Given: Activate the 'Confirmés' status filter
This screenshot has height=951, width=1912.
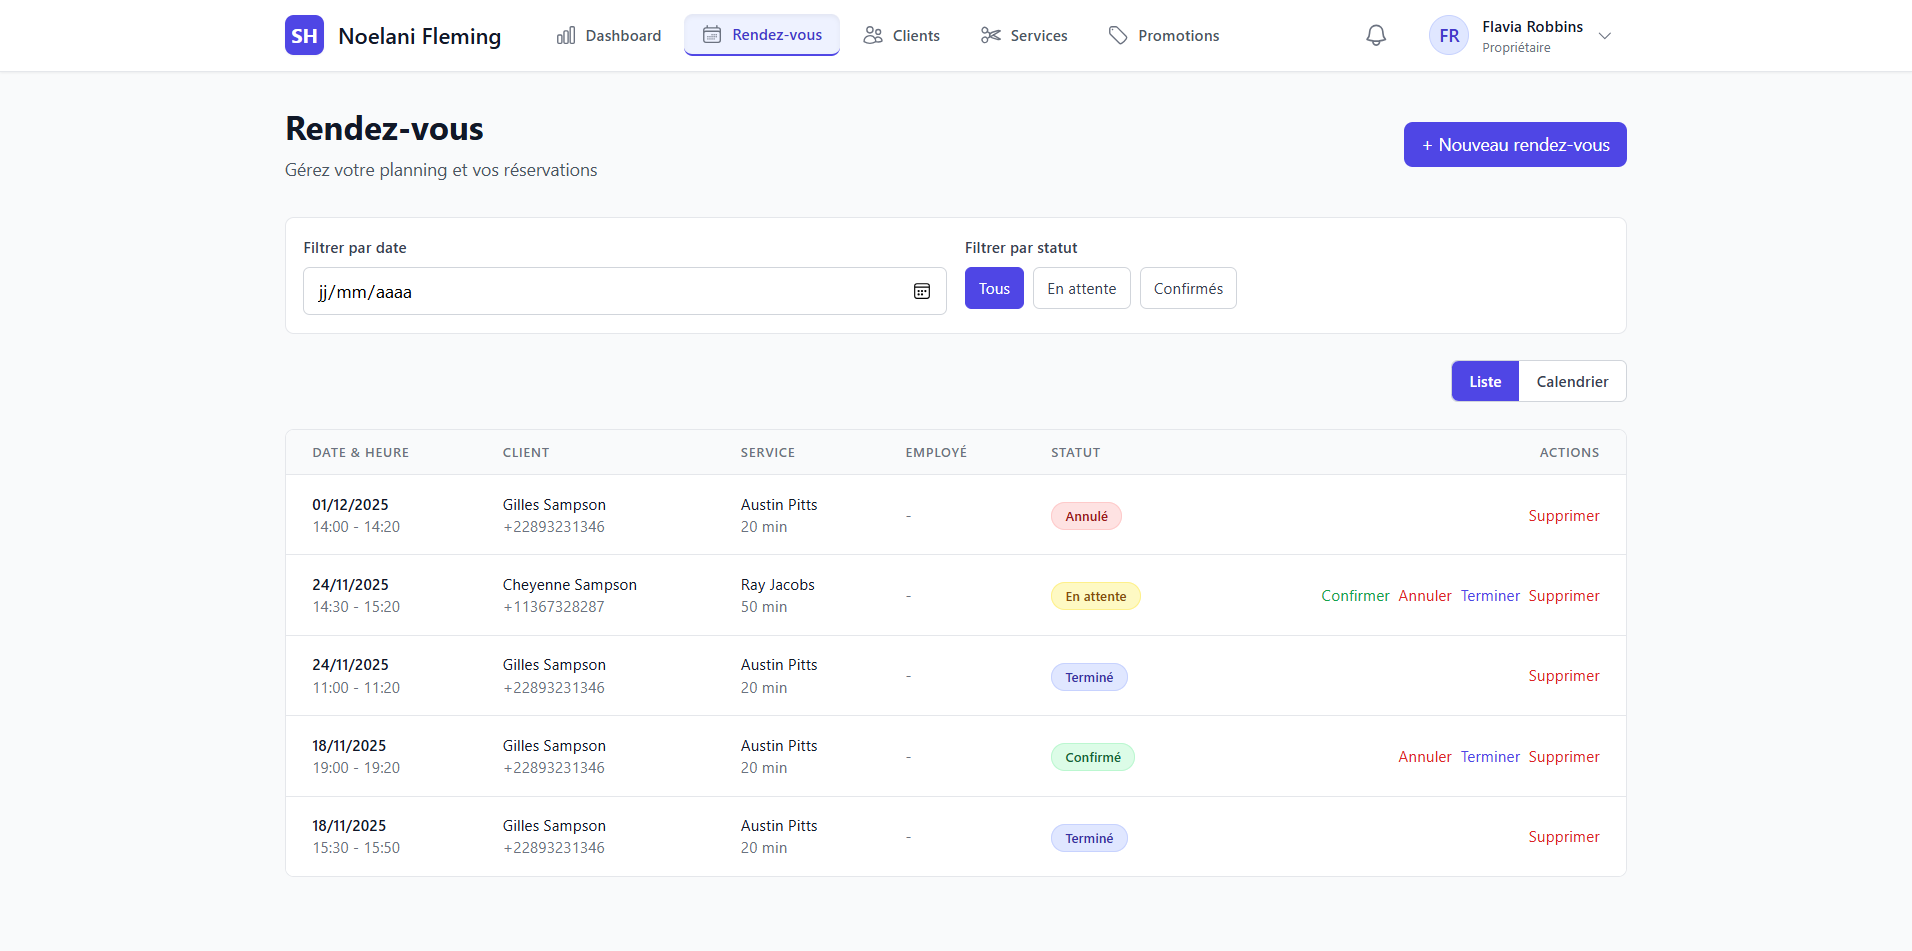Looking at the screenshot, I should pyautogui.click(x=1188, y=288).
